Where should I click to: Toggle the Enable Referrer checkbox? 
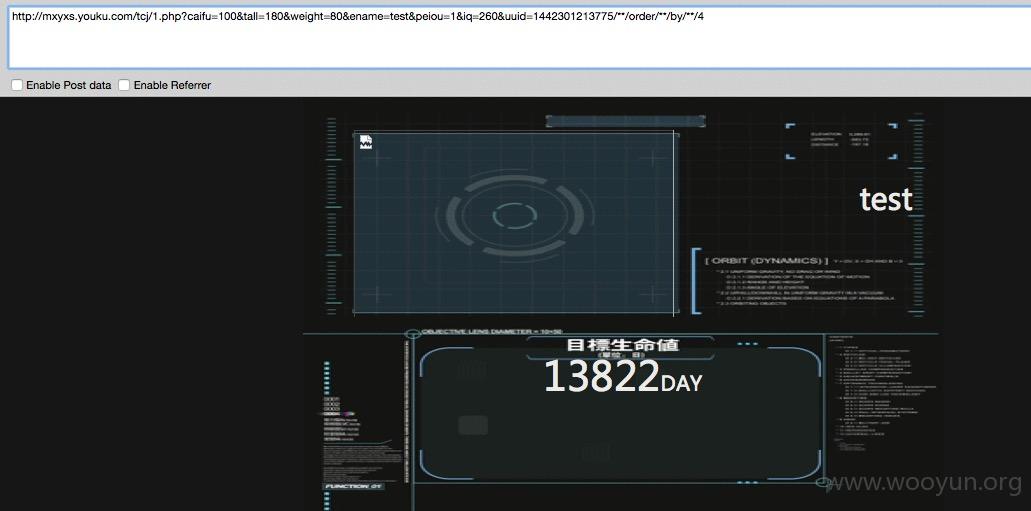pos(124,85)
